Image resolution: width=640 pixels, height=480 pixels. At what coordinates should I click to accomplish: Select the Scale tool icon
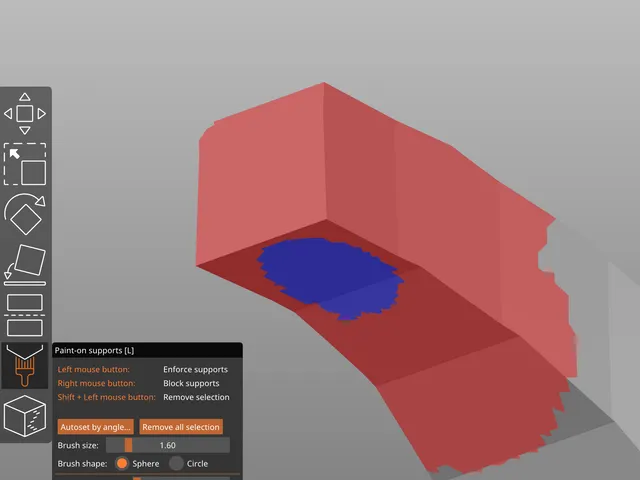[x=24, y=164]
